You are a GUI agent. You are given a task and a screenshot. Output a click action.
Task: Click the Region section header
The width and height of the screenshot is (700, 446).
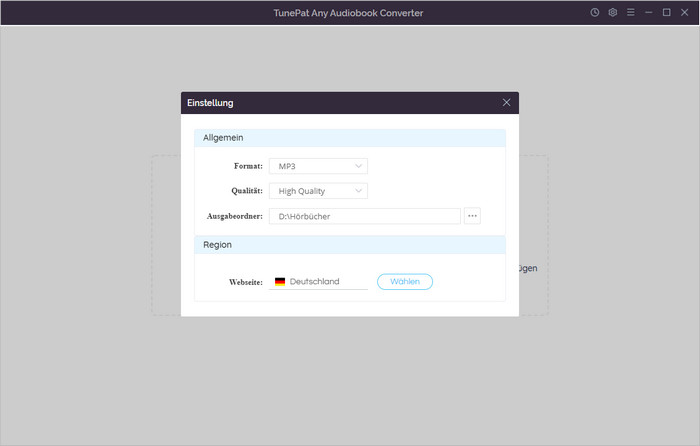pyautogui.click(x=350, y=245)
